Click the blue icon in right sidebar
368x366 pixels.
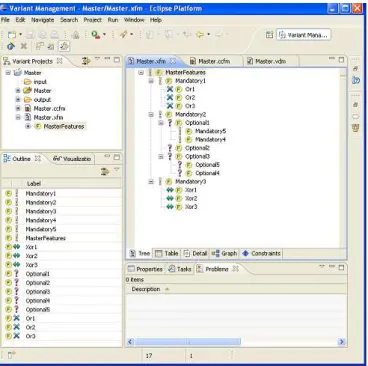click(x=356, y=80)
